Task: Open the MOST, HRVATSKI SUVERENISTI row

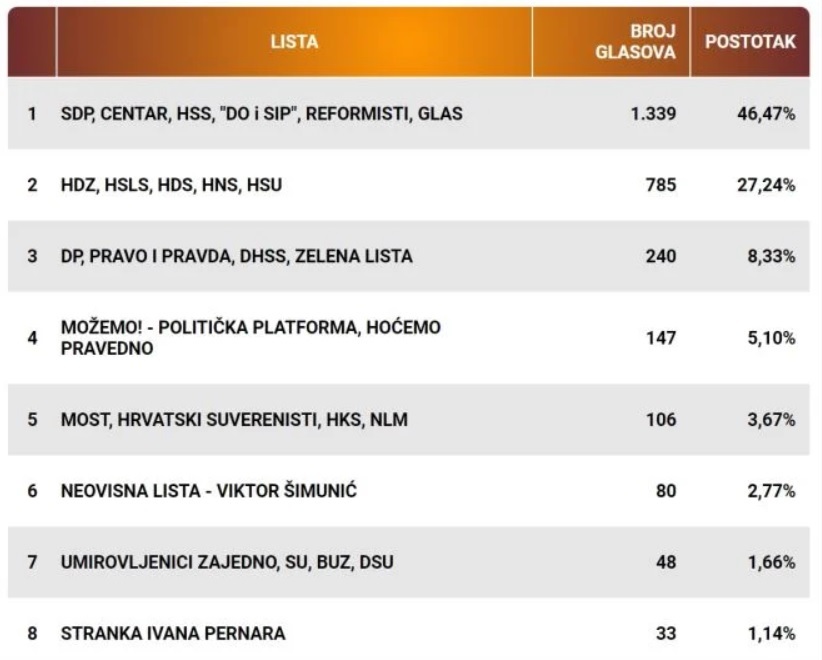Action: [409, 419]
